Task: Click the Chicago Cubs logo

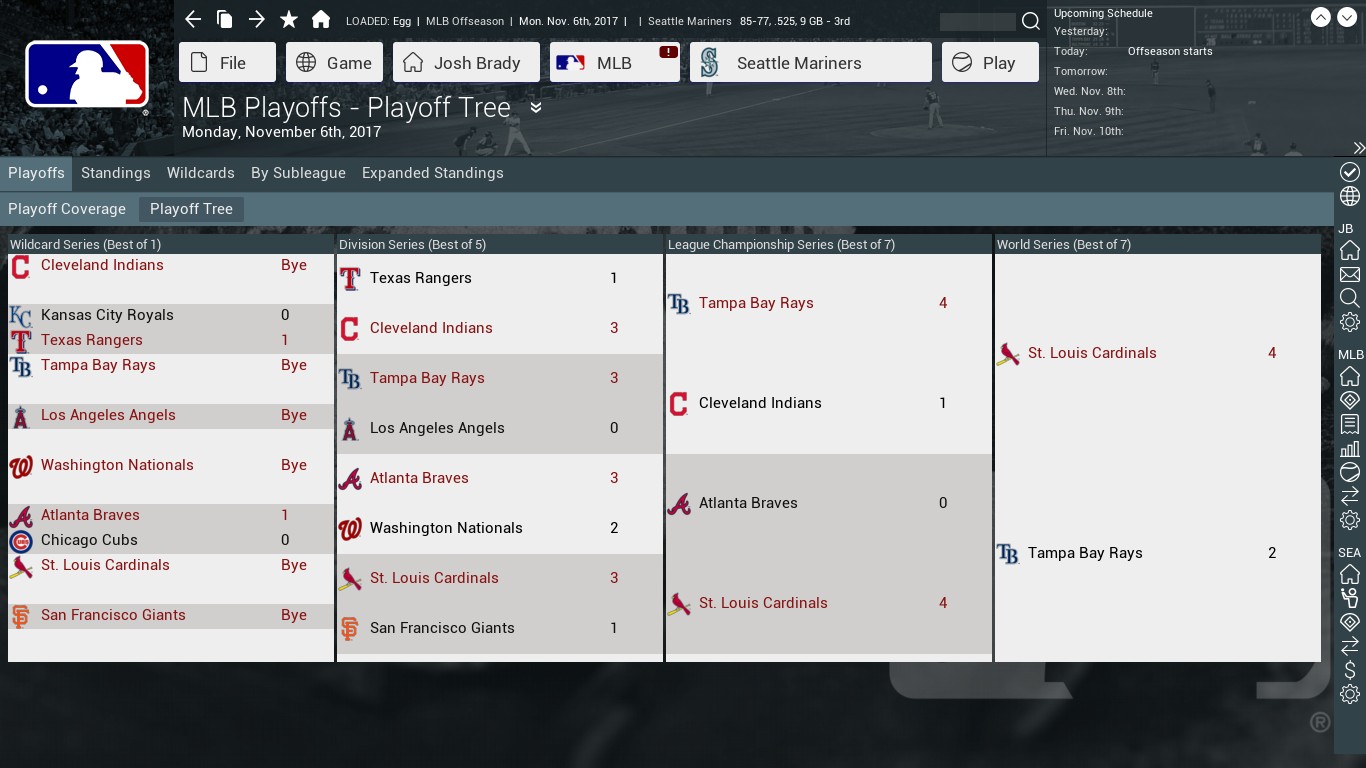Action: coord(20,541)
